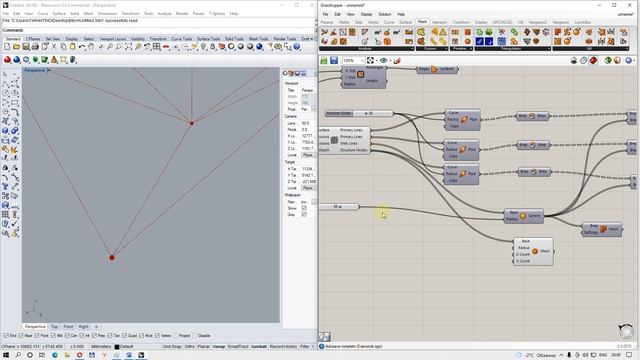
Task: Open the Display menu in Grasshopper
Action: pos(366,14)
